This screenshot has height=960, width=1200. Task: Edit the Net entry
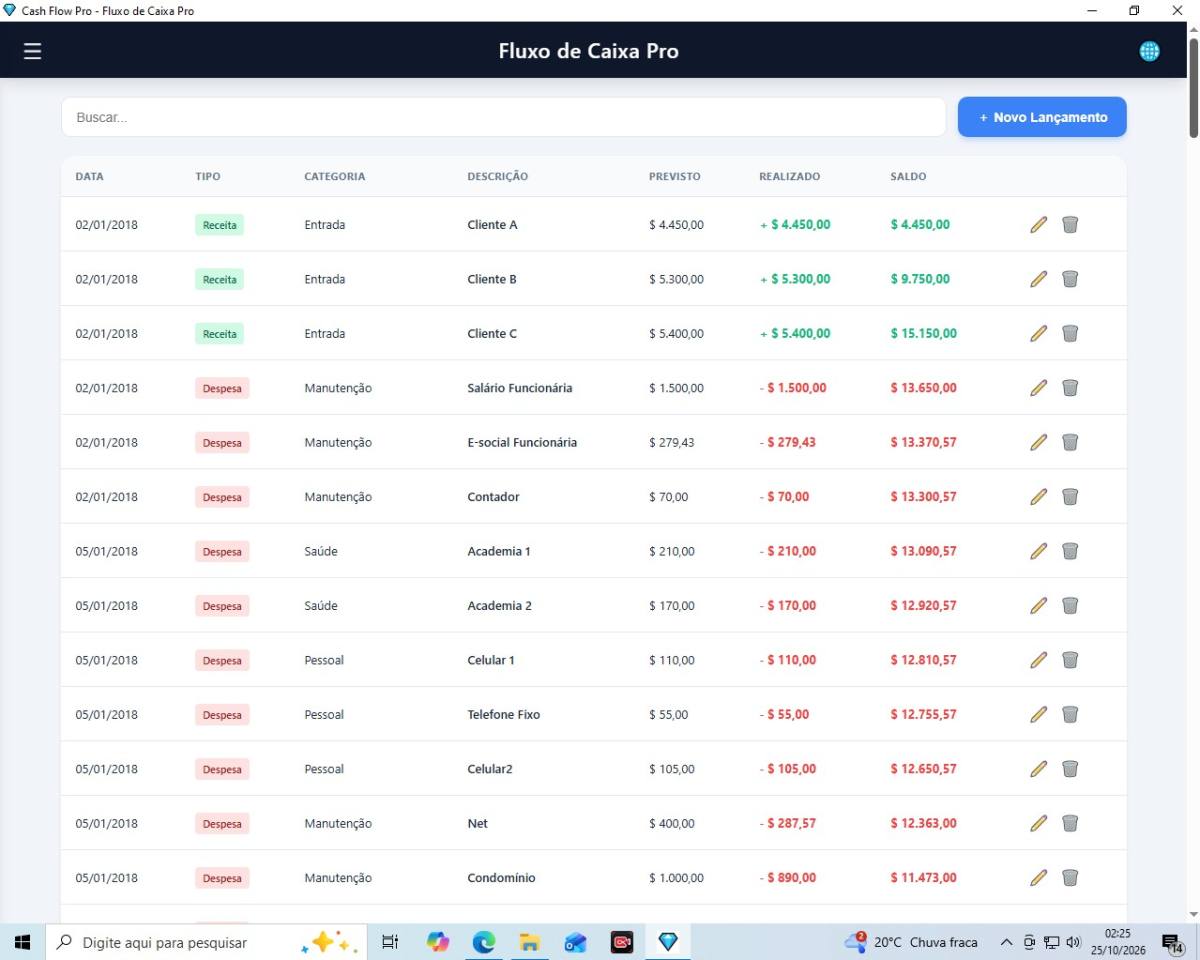[x=1039, y=824]
